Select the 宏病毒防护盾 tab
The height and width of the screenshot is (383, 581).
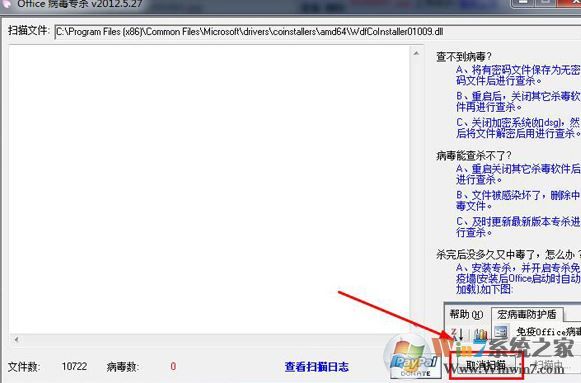tap(527, 314)
